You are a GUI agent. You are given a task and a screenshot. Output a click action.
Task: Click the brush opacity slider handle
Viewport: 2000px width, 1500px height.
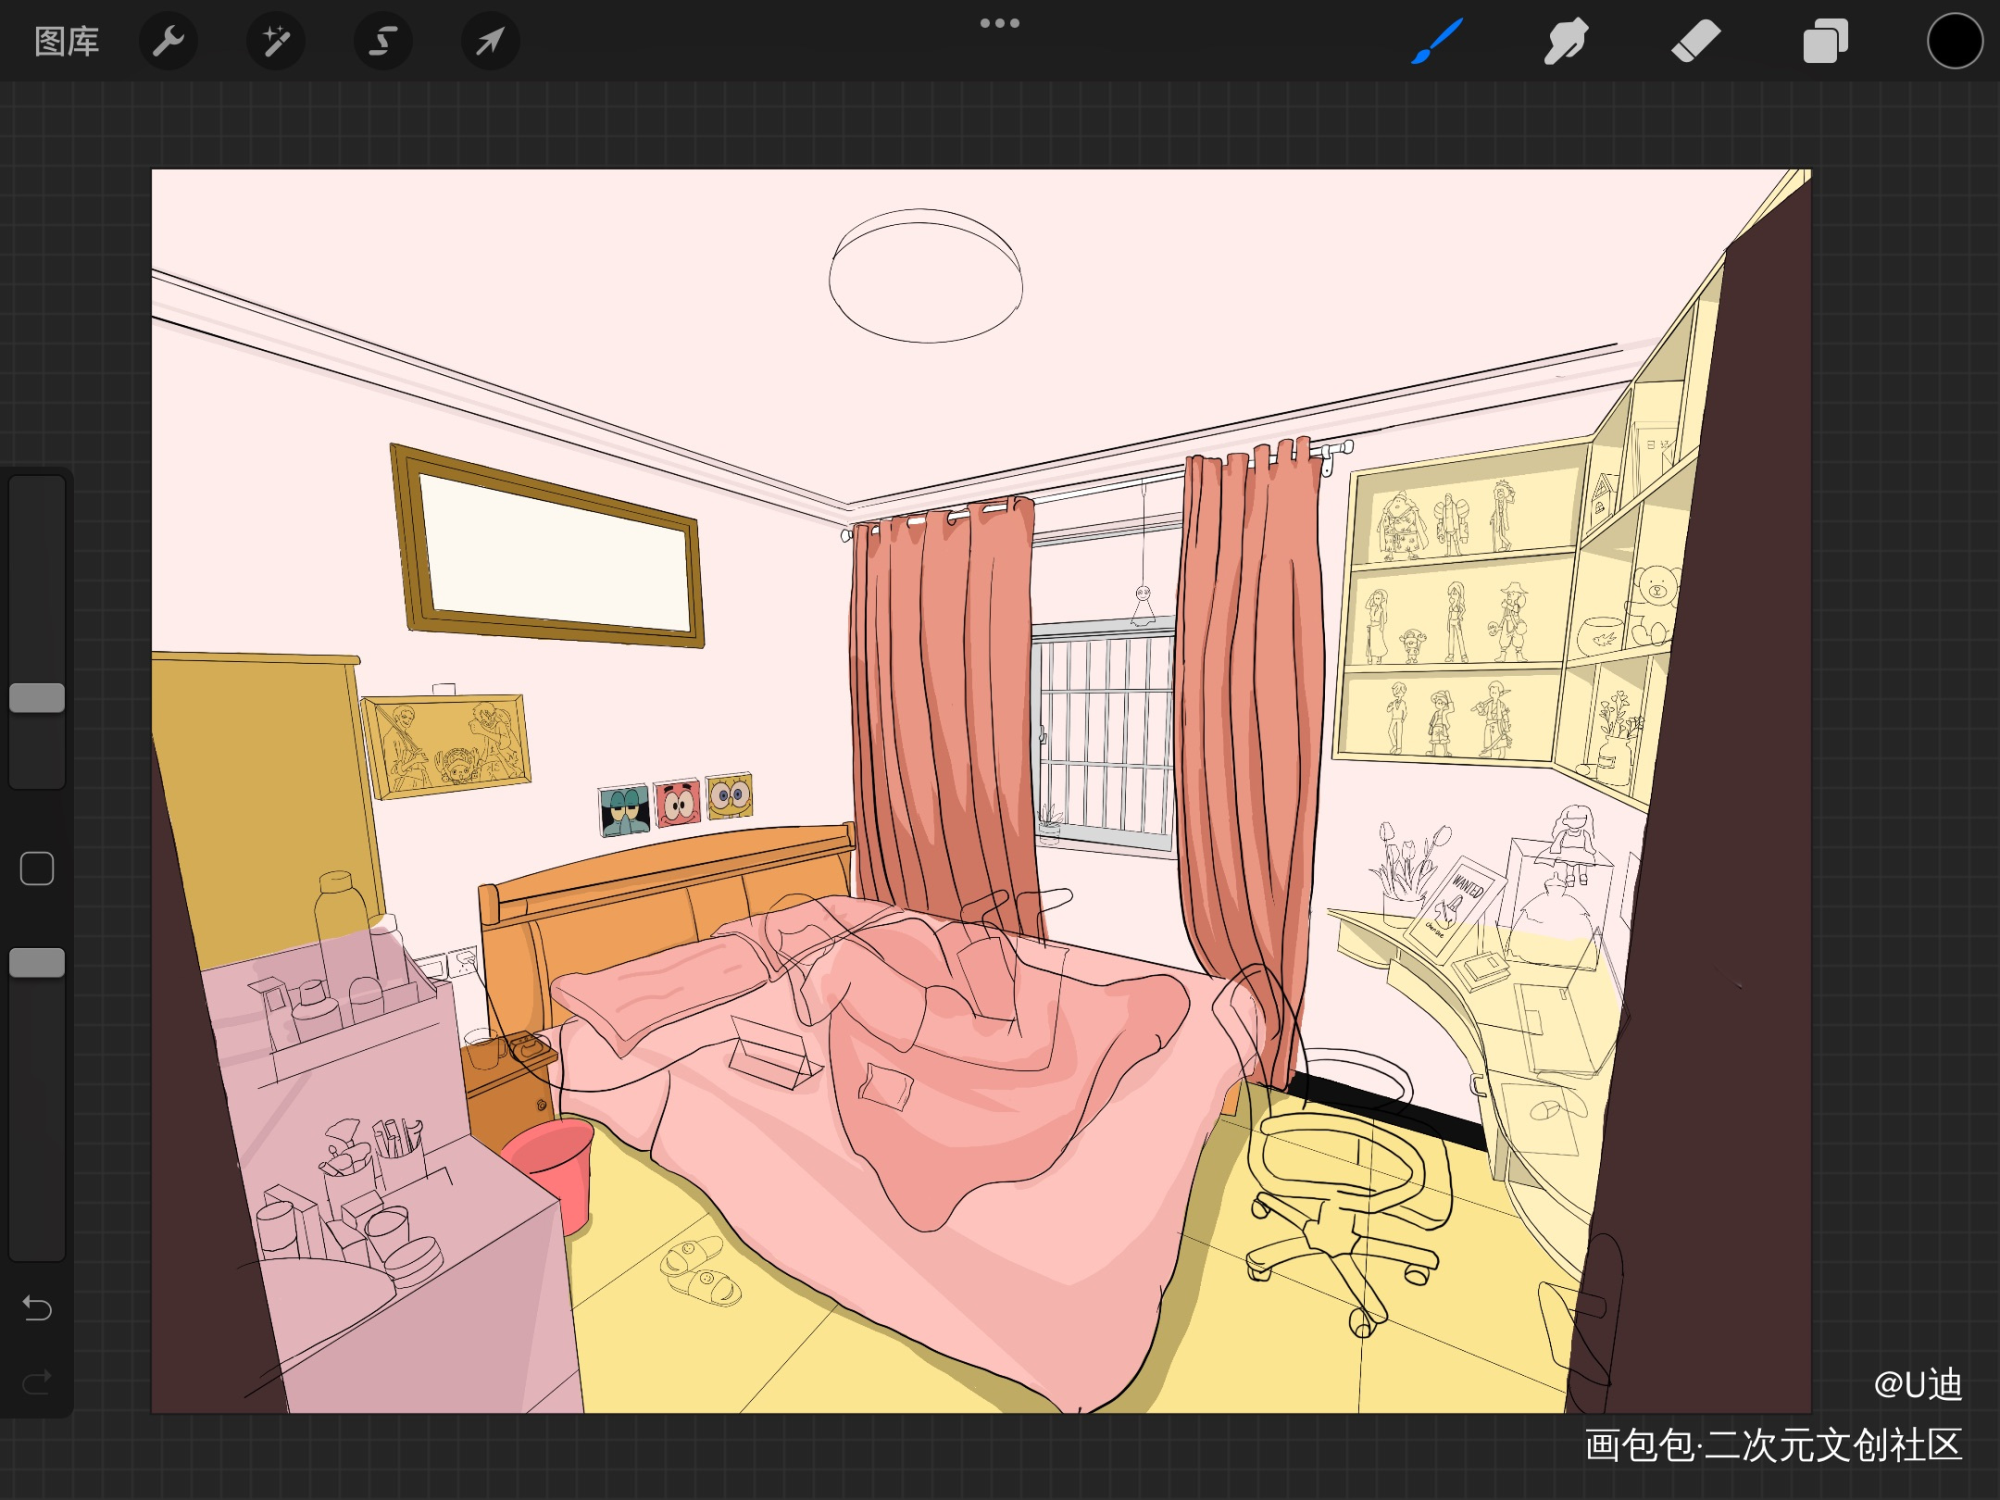pyautogui.click(x=37, y=962)
